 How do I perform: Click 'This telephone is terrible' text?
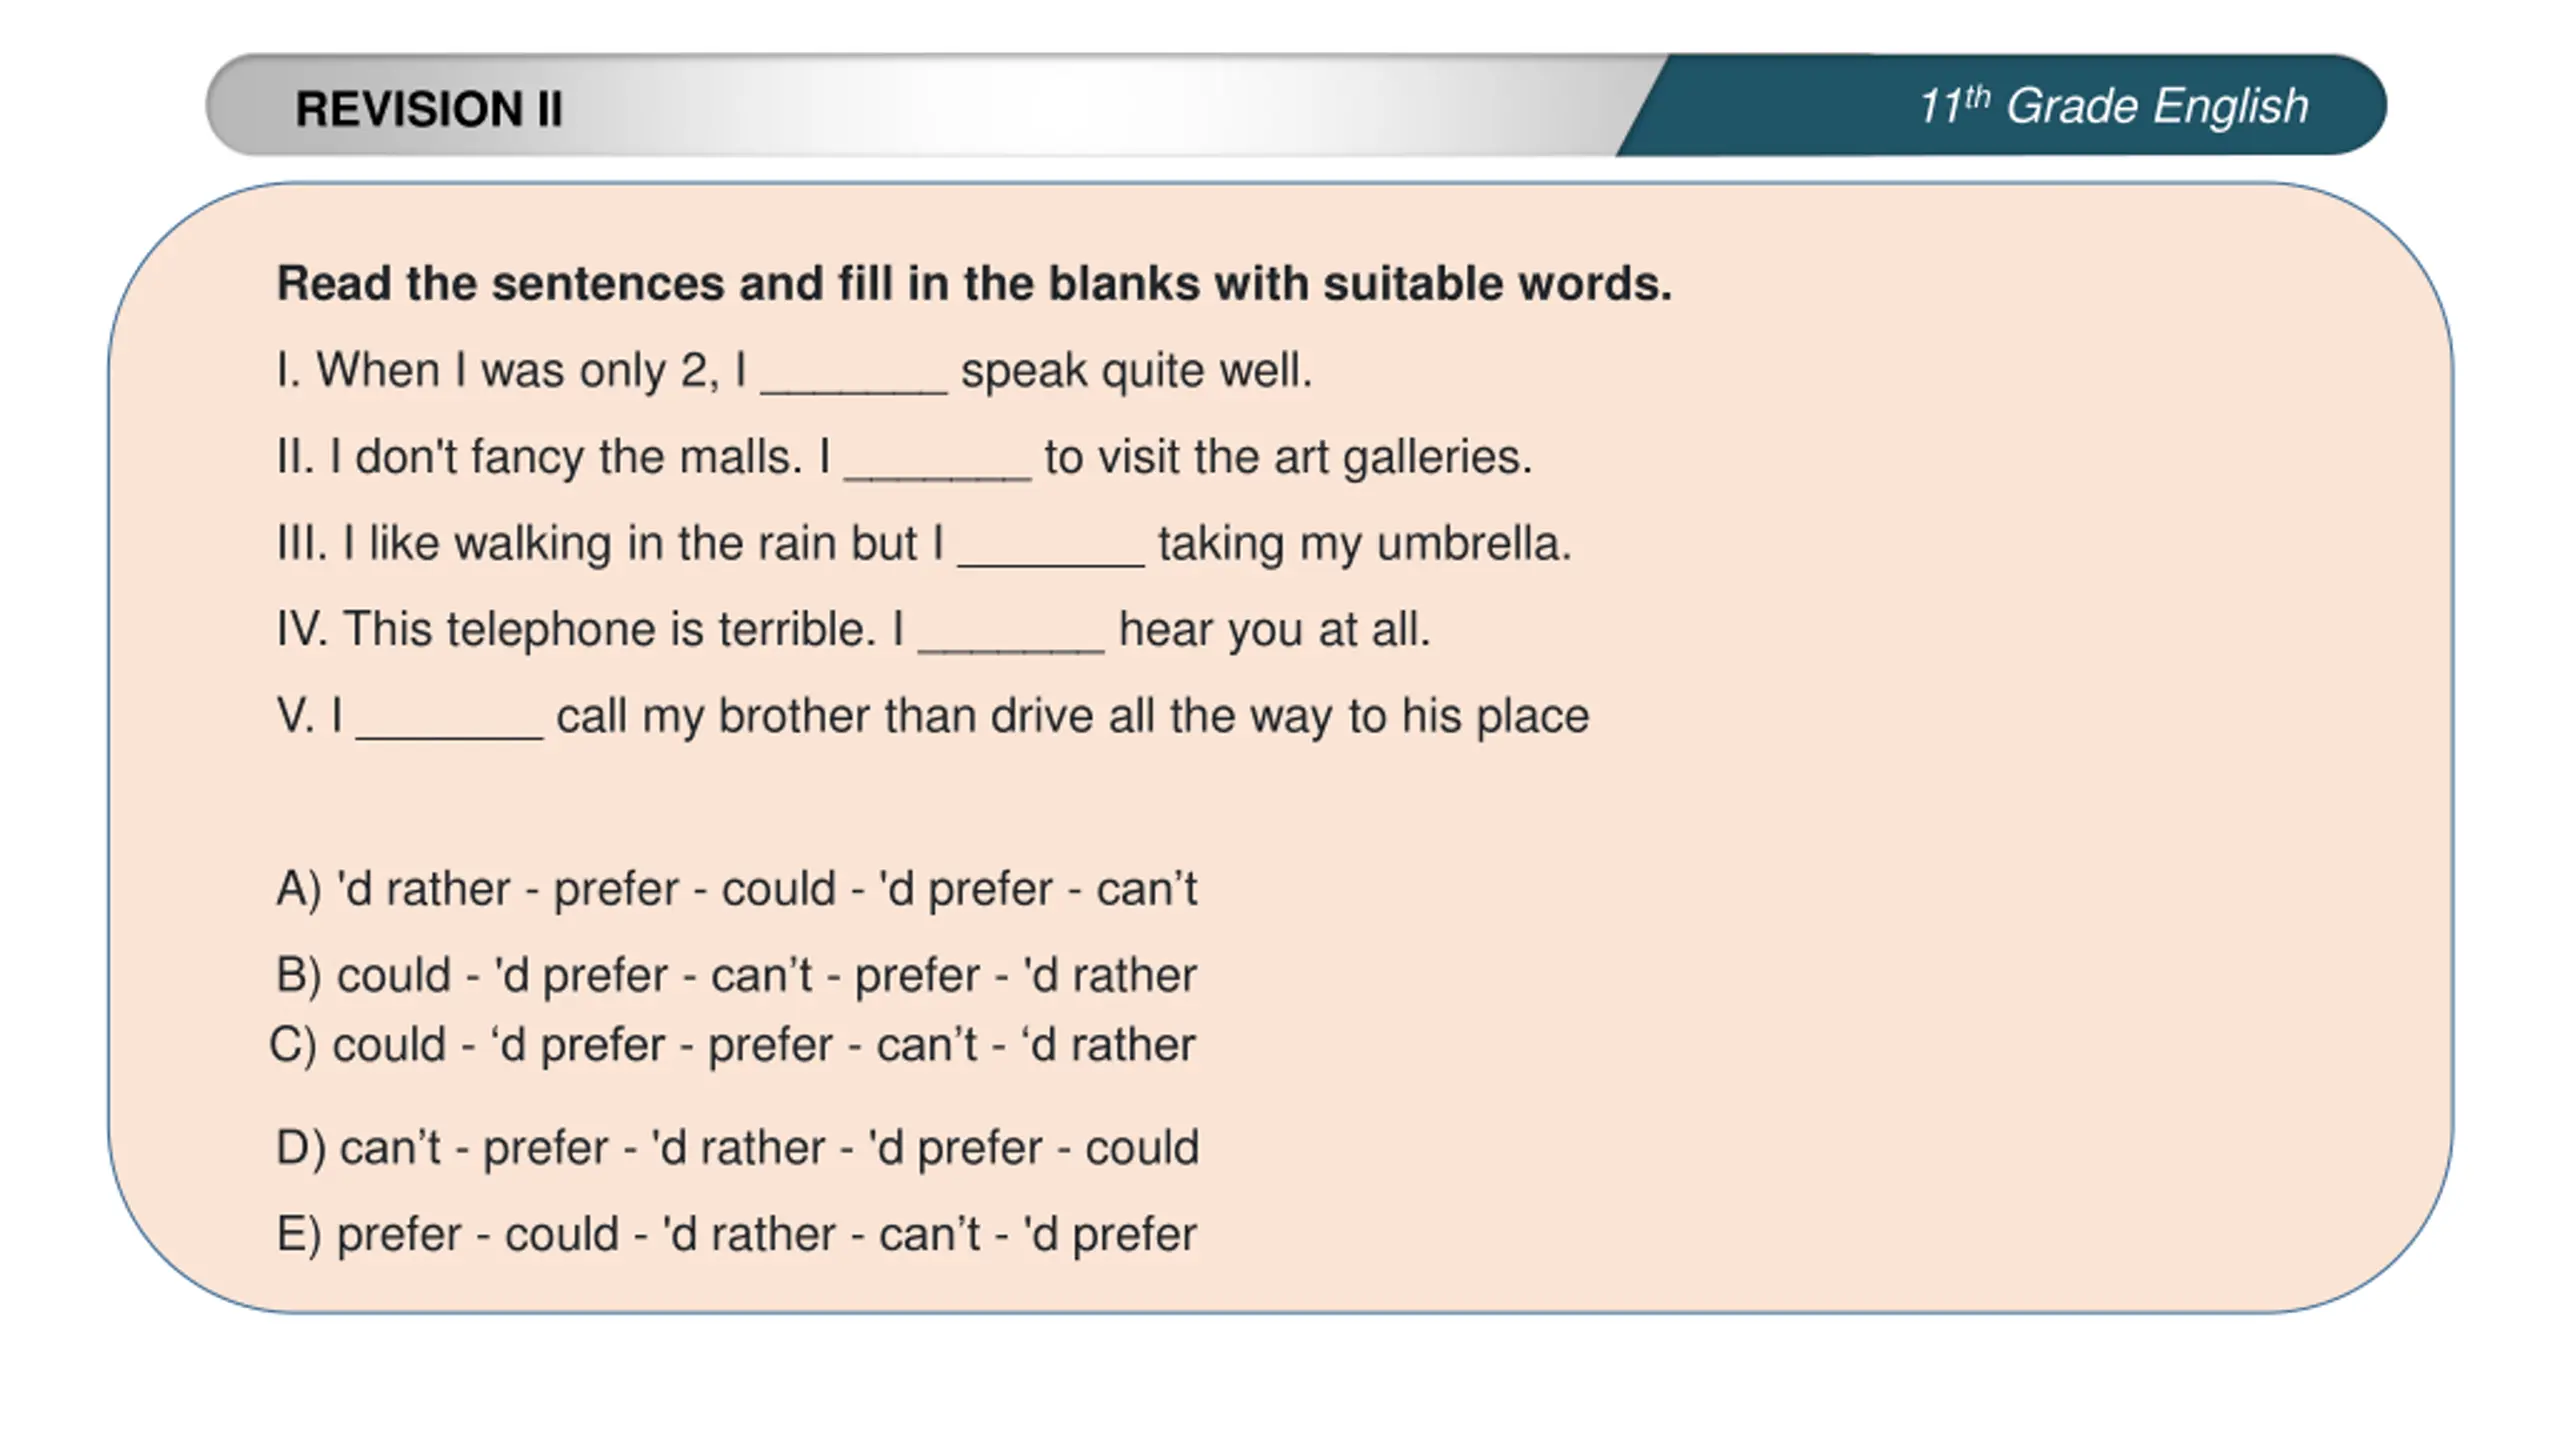point(609,631)
